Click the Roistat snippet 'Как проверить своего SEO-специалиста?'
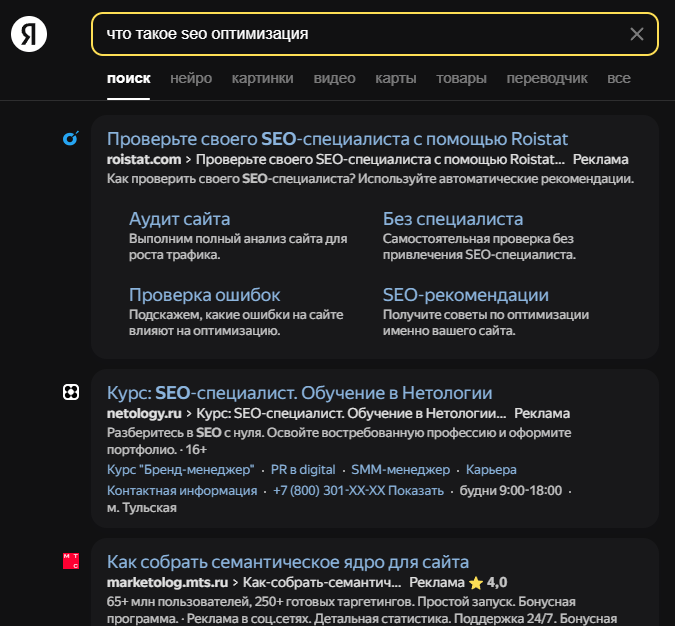The height and width of the screenshot is (626, 675). tap(231, 178)
